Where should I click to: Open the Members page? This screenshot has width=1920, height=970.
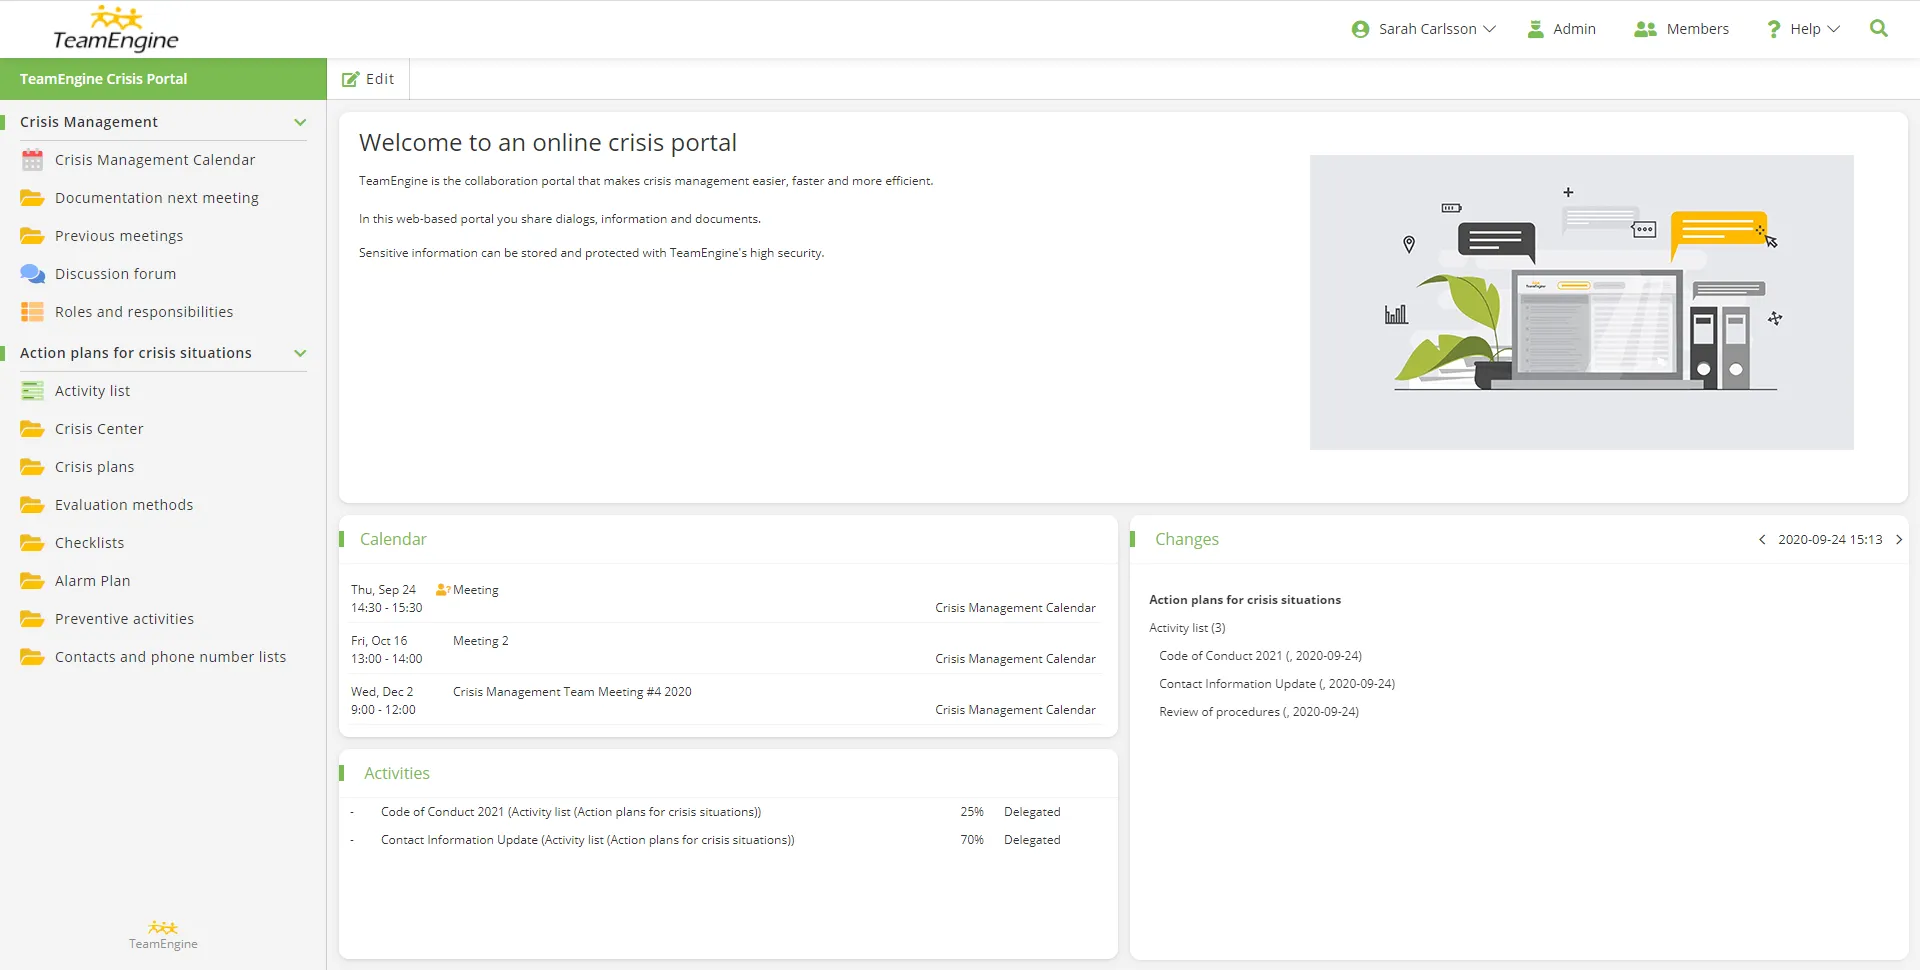pos(1681,29)
